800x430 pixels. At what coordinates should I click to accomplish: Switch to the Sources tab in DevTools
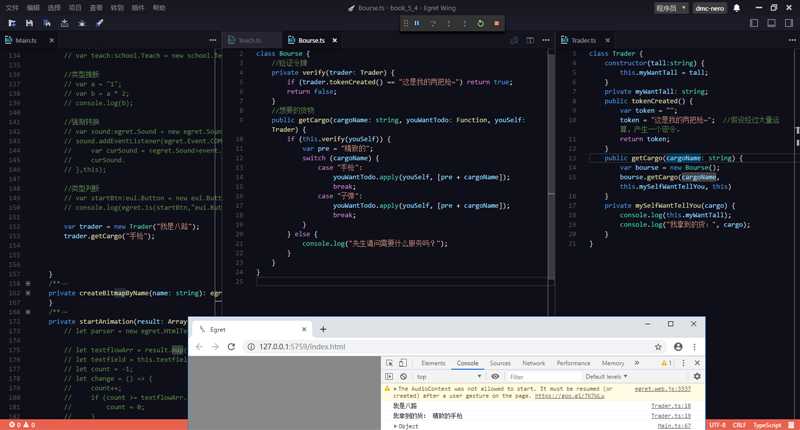500,363
